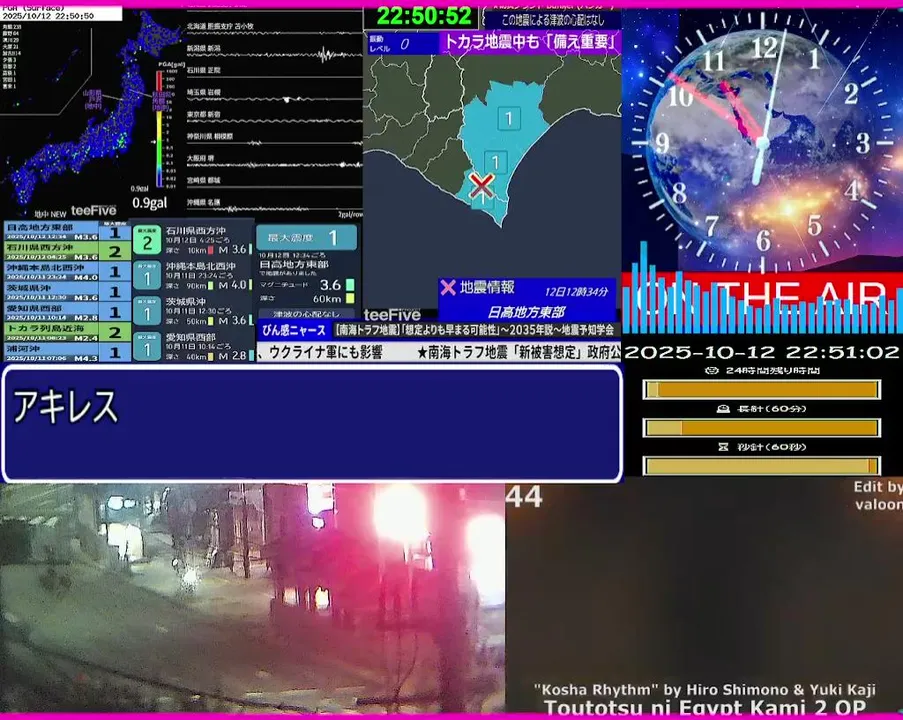Click the pink X icon beside 地震情報
The height and width of the screenshot is (720, 903).
(447, 287)
